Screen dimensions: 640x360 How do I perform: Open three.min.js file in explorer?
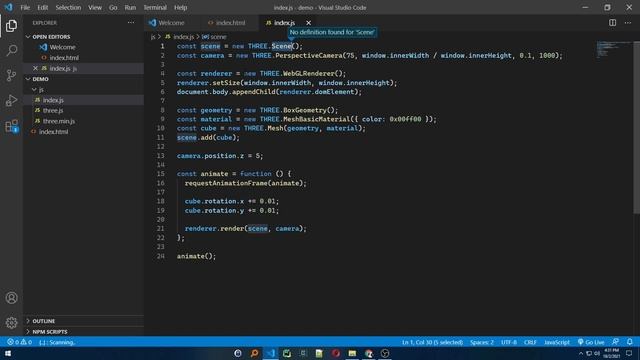(x=59, y=121)
